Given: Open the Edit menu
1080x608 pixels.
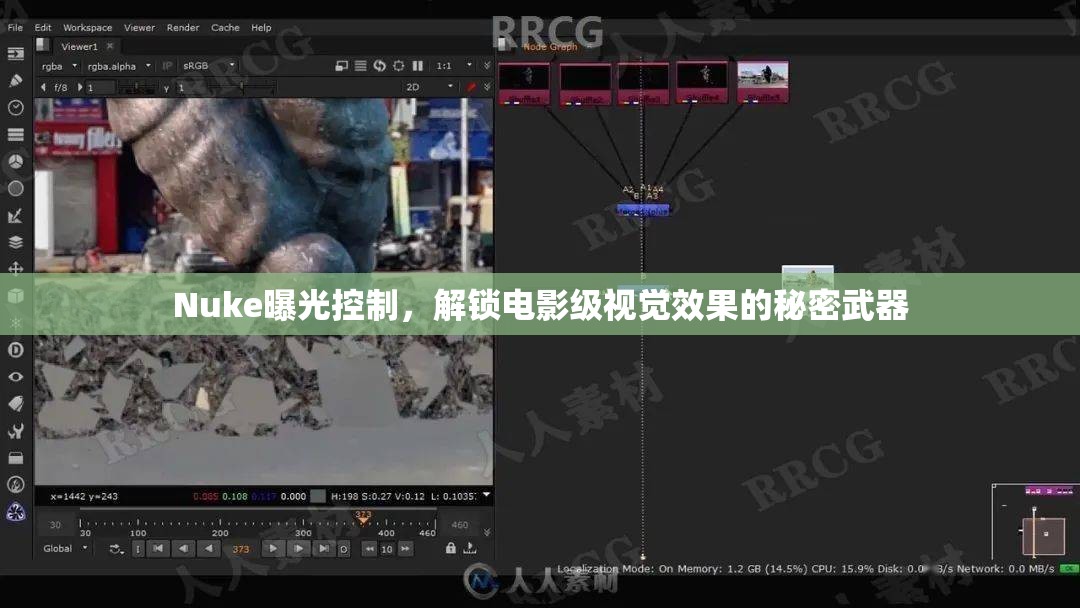Looking at the screenshot, I should (x=43, y=28).
